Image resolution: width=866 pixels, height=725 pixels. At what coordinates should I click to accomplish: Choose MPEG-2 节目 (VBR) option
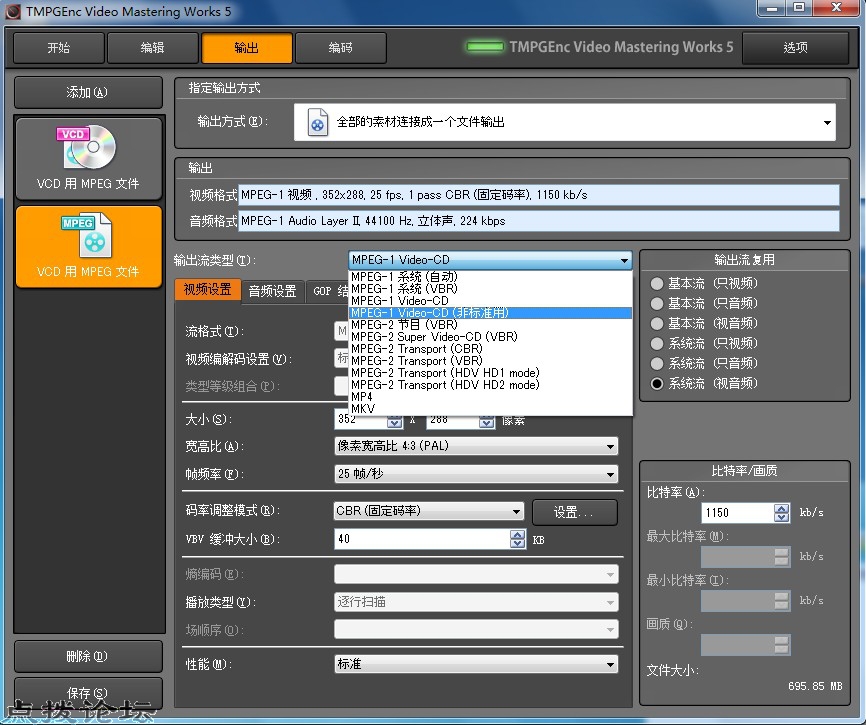pyautogui.click(x=490, y=325)
